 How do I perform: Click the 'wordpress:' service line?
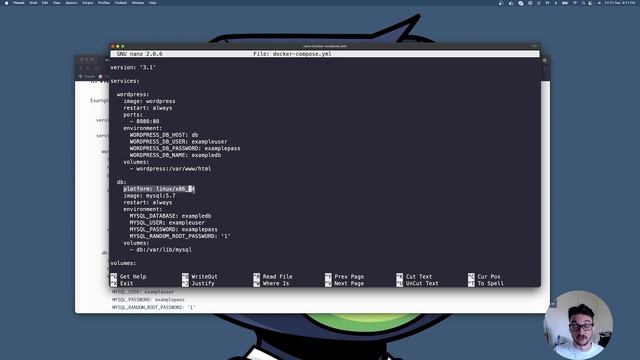pyautogui.click(x=133, y=94)
